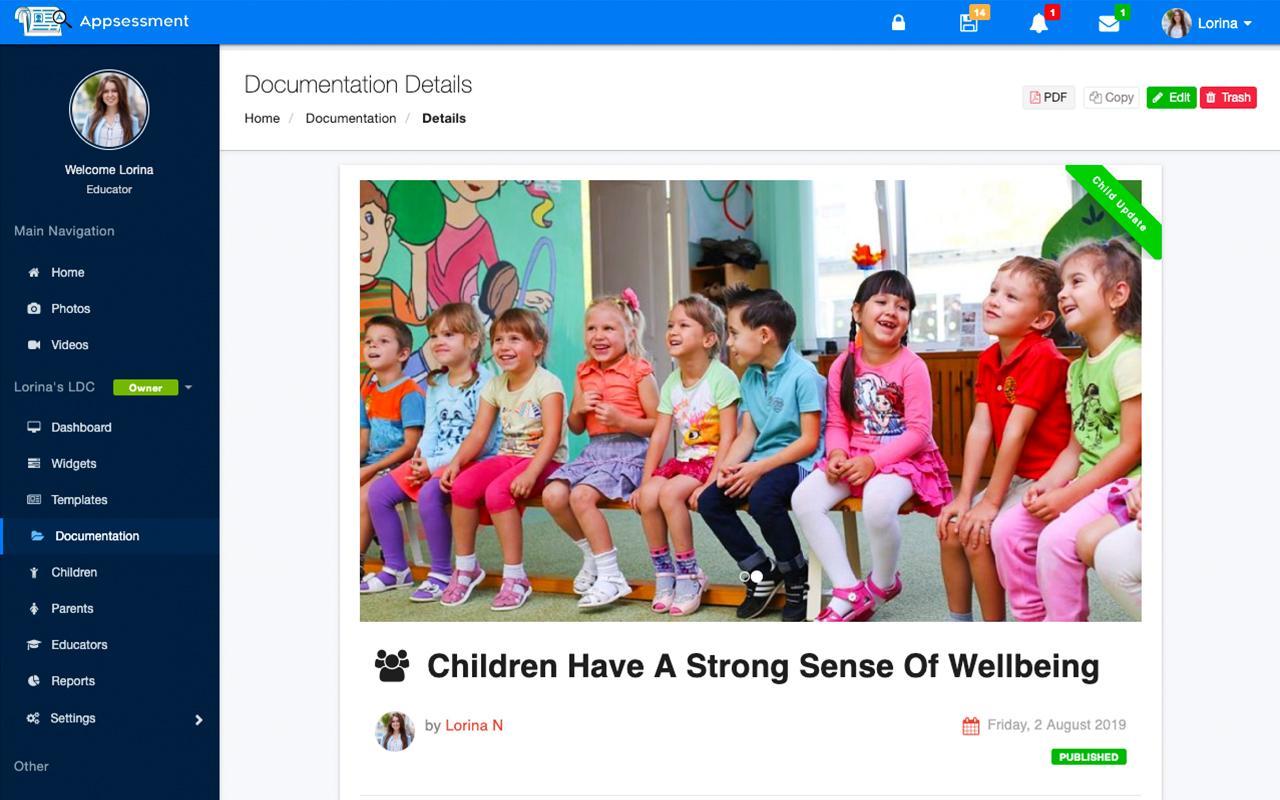
Task: Open the Reports sidebar entry
Action: (x=73, y=681)
